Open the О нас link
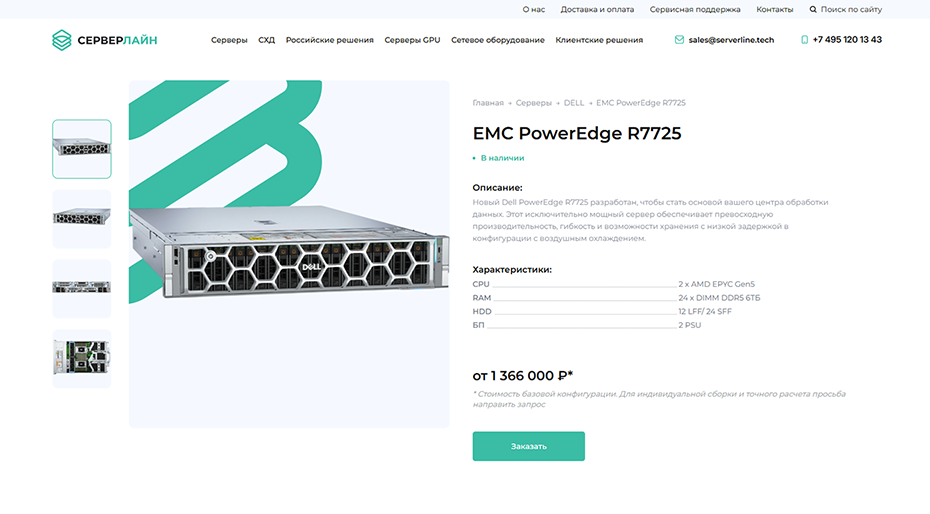 [x=534, y=9]
